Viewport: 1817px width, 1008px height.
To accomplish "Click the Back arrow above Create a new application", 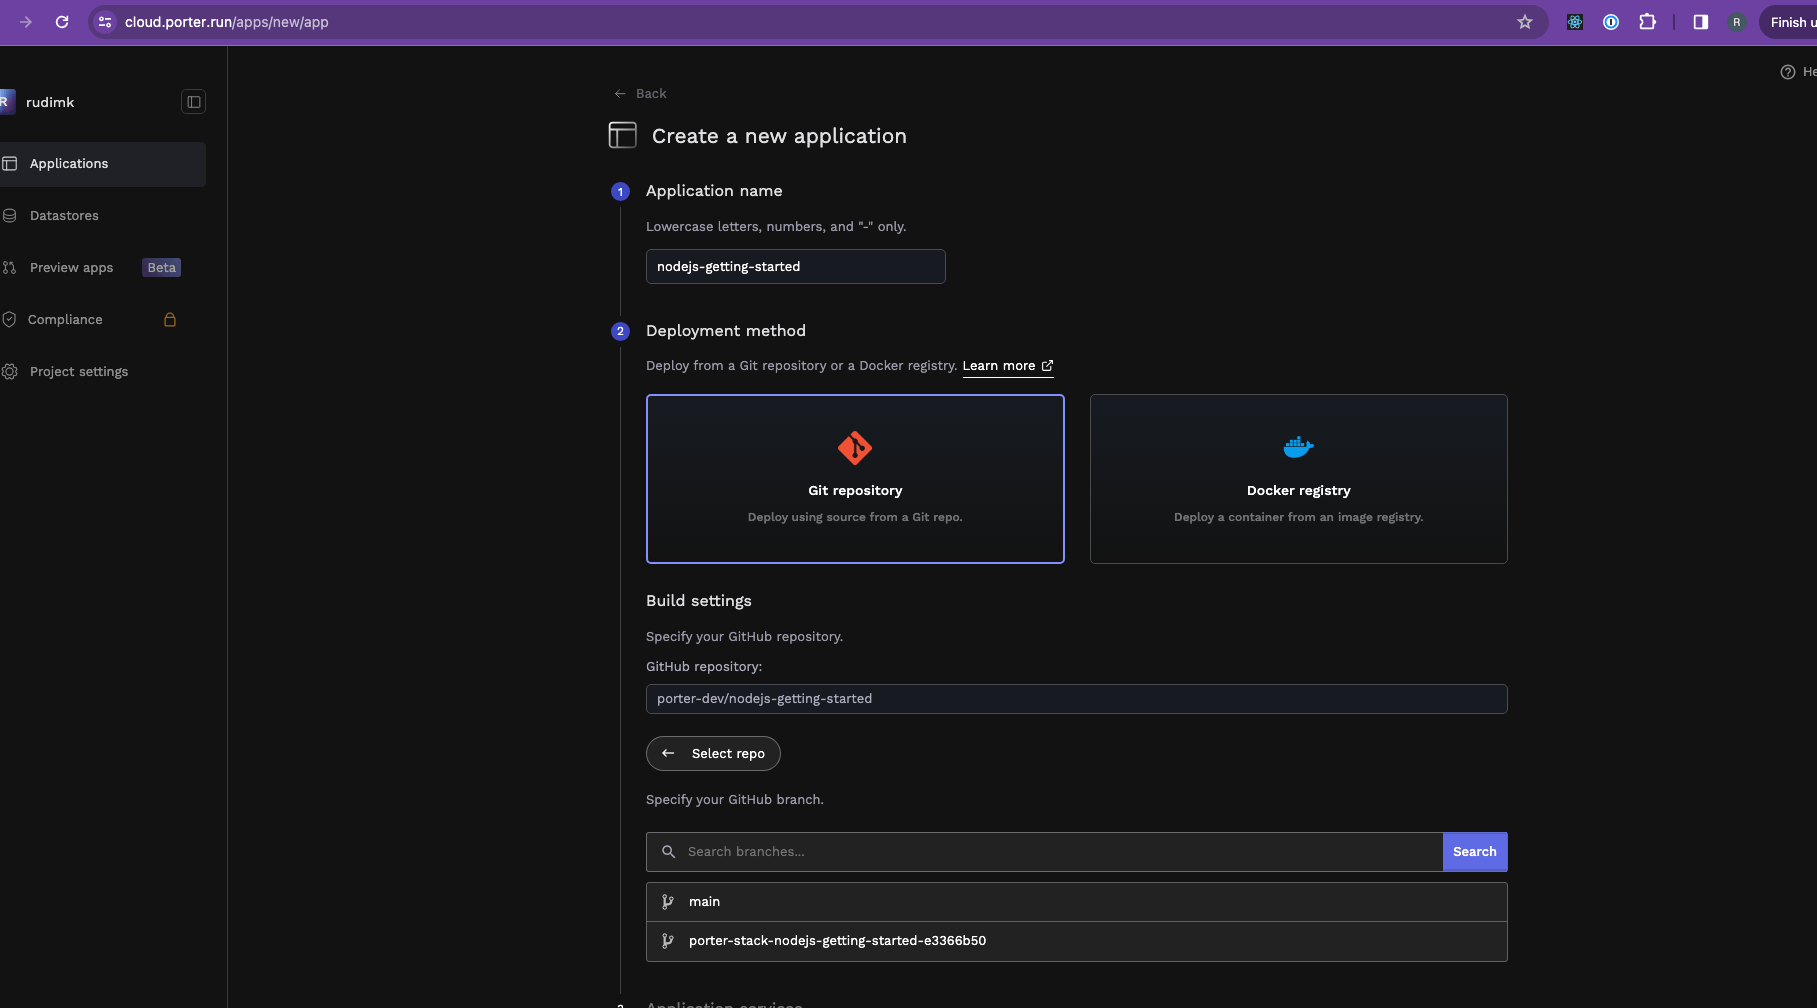I will click(x=620, y=93).
